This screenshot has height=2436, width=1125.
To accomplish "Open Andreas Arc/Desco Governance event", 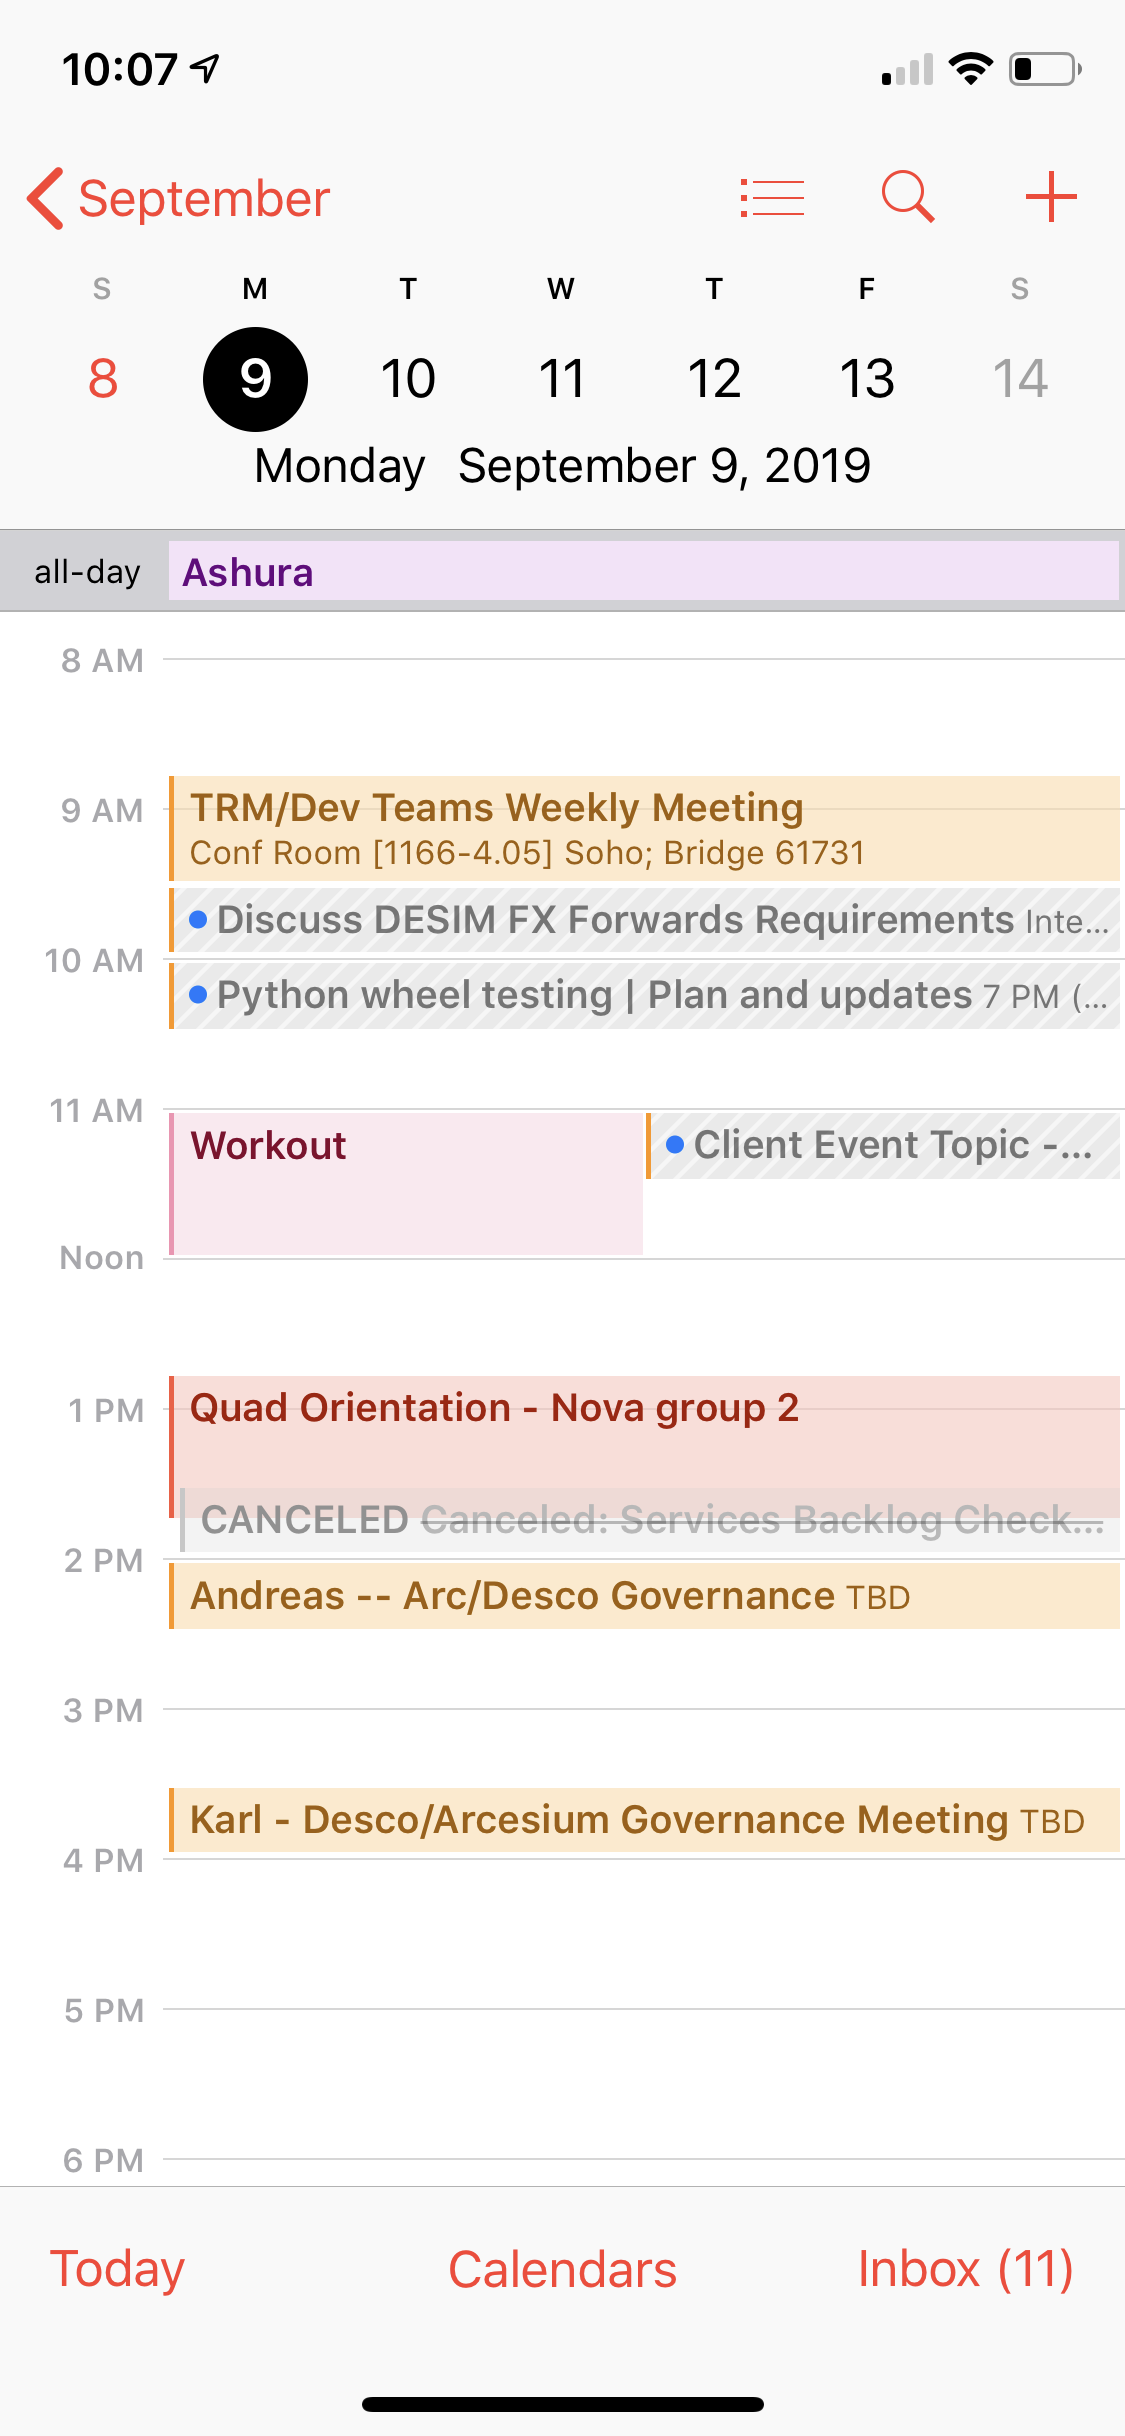I will (x=643, y=1596).
